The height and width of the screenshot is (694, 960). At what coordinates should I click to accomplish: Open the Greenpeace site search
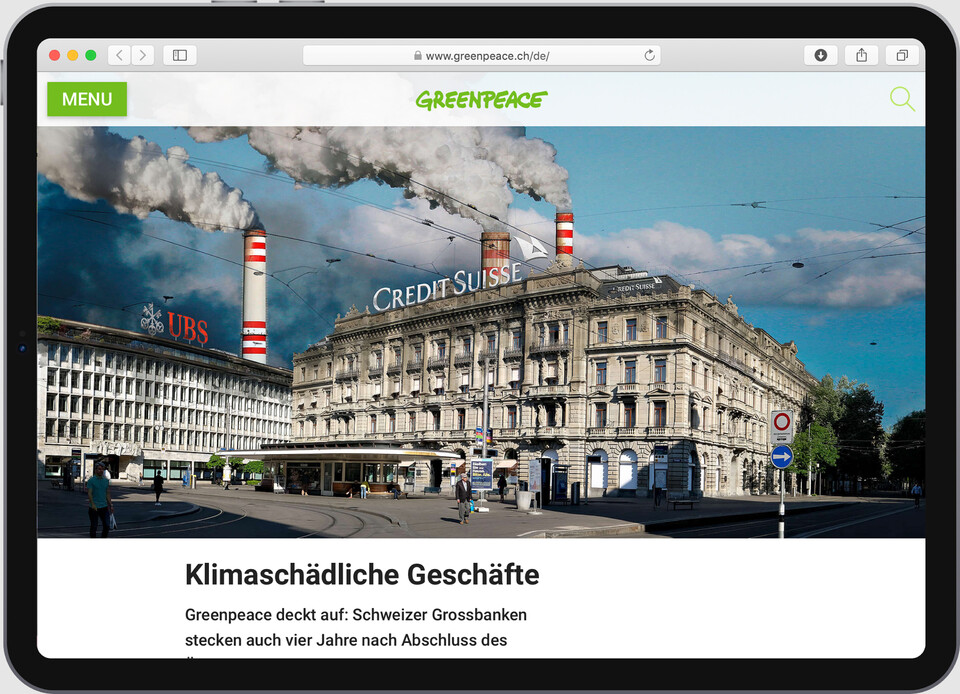tap(902, 99)
